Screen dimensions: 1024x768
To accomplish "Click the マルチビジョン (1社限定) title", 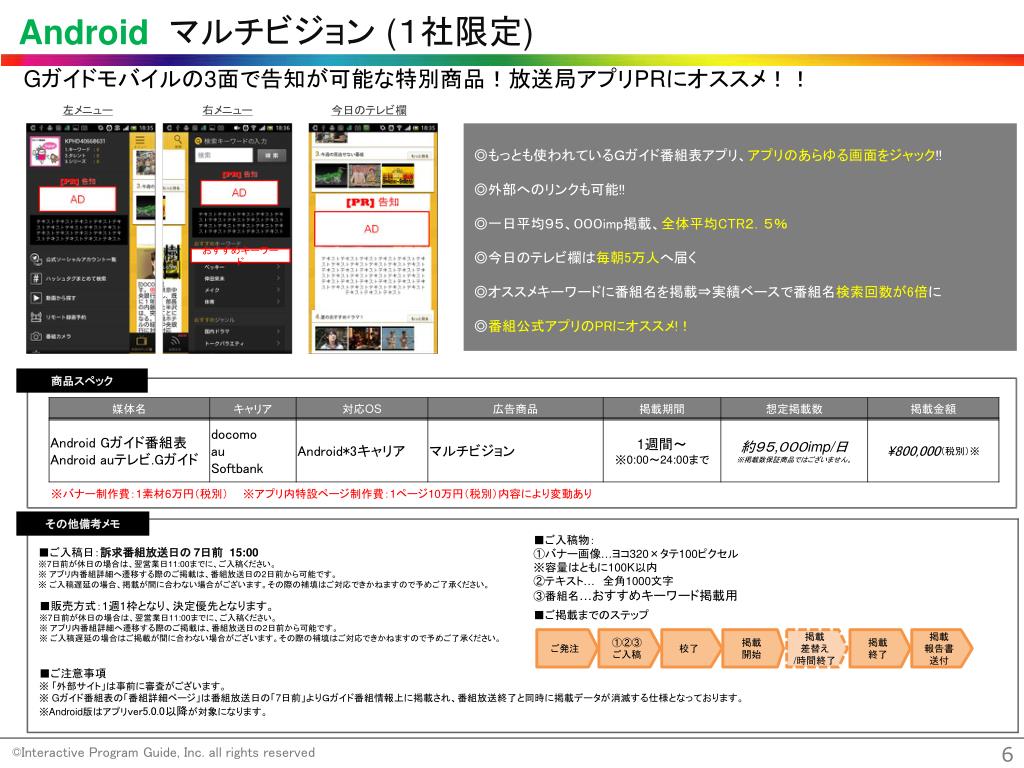I will (351, 32).
